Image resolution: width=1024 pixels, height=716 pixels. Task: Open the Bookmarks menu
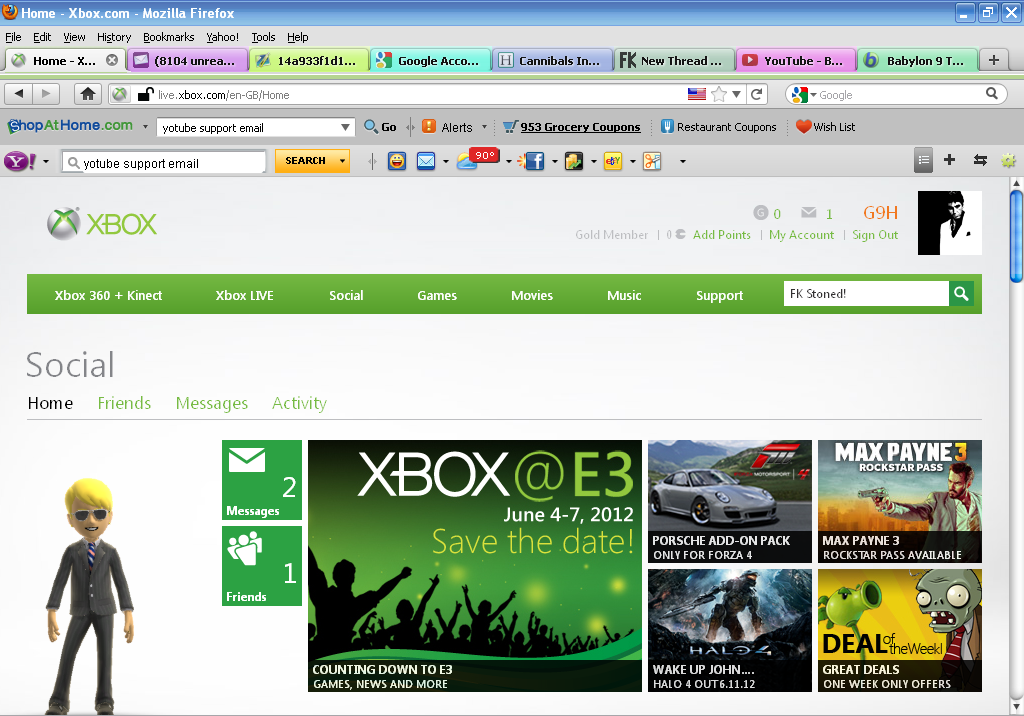pyautogui.click(x=168, y=37)
